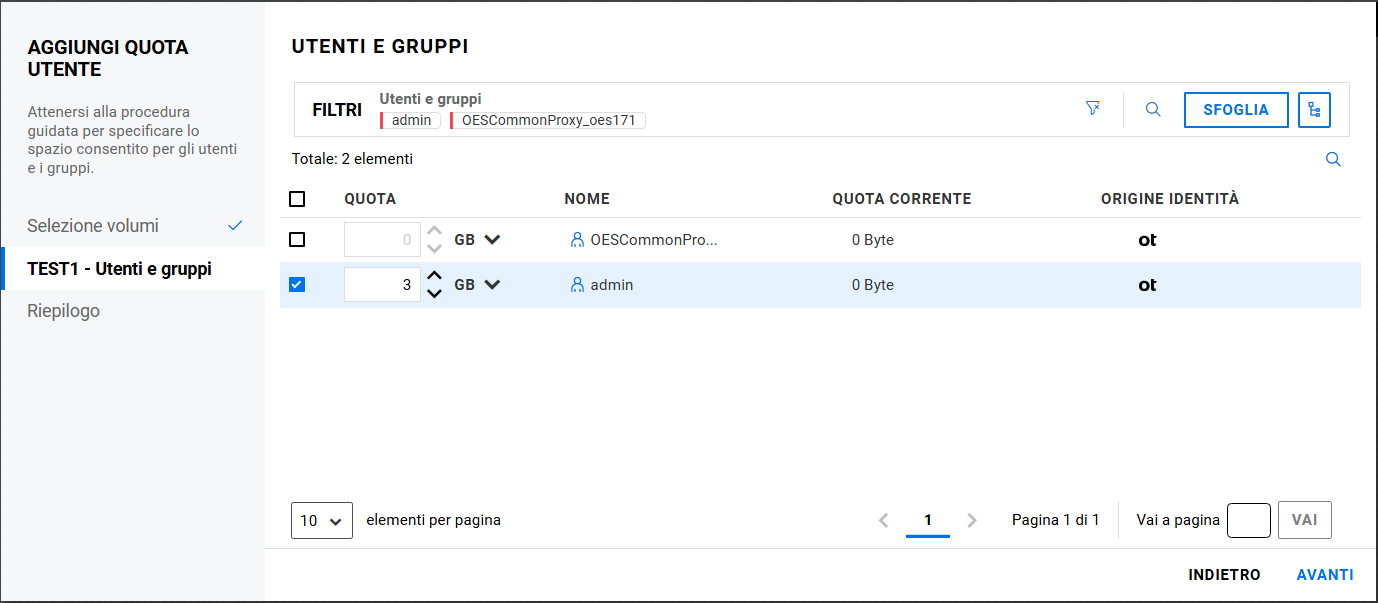Open the Riepilogo step
Image resolution: width=1378 pixels, height=603 pixels.
[64, 311]
